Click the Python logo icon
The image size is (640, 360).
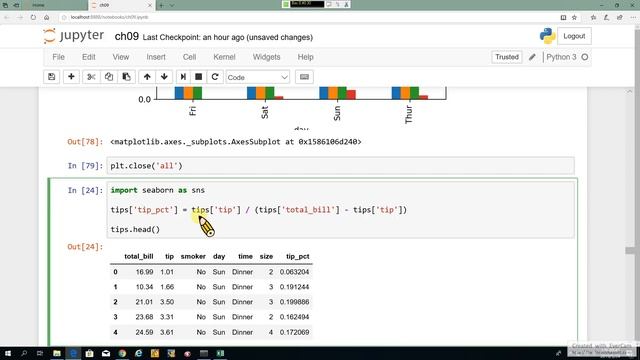click(547, 36)
